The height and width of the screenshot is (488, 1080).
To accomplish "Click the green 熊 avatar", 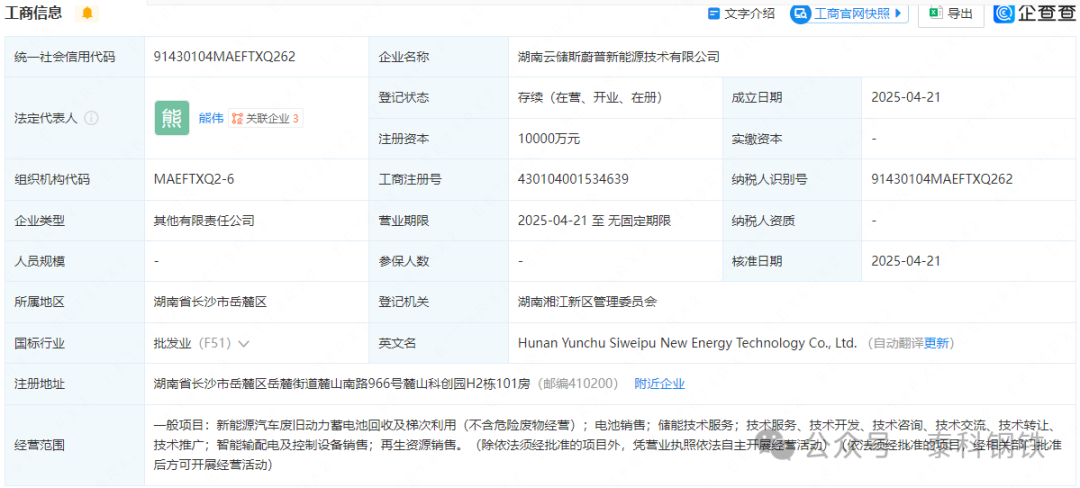I will pos(172,118).
